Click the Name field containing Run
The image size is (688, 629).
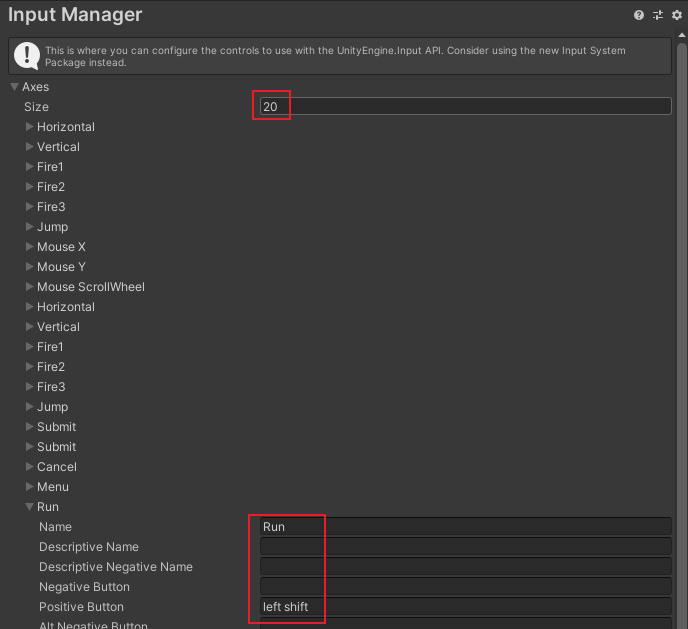tap(466, 526)
